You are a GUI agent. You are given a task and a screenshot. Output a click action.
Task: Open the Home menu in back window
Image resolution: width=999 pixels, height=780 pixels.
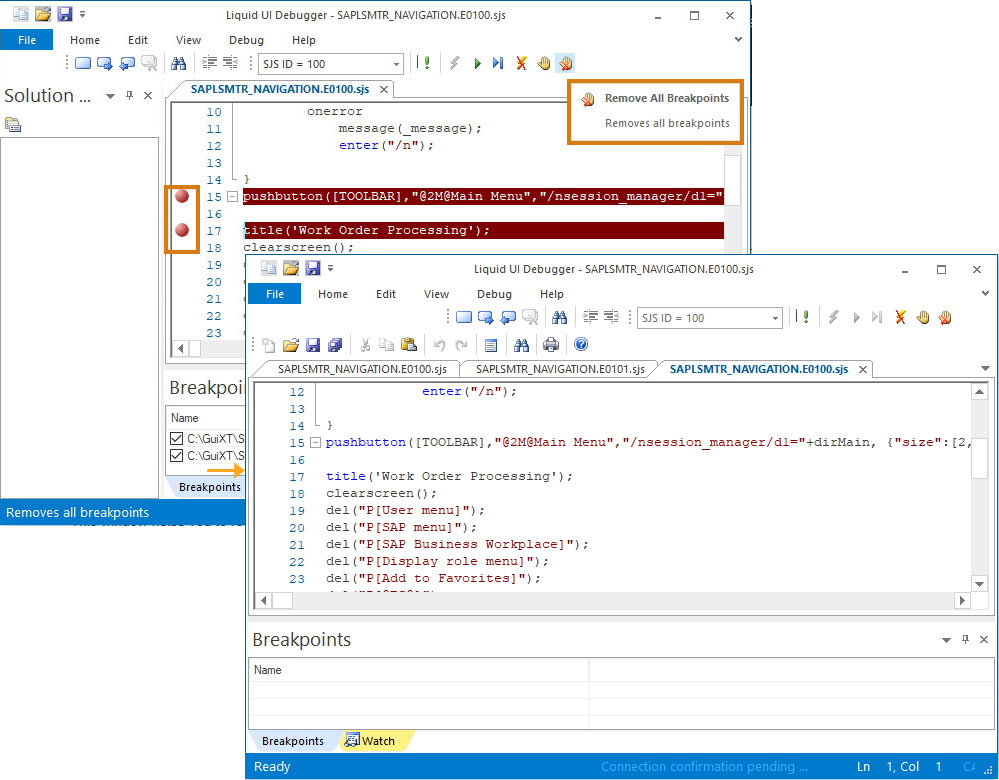pos(85,40)
